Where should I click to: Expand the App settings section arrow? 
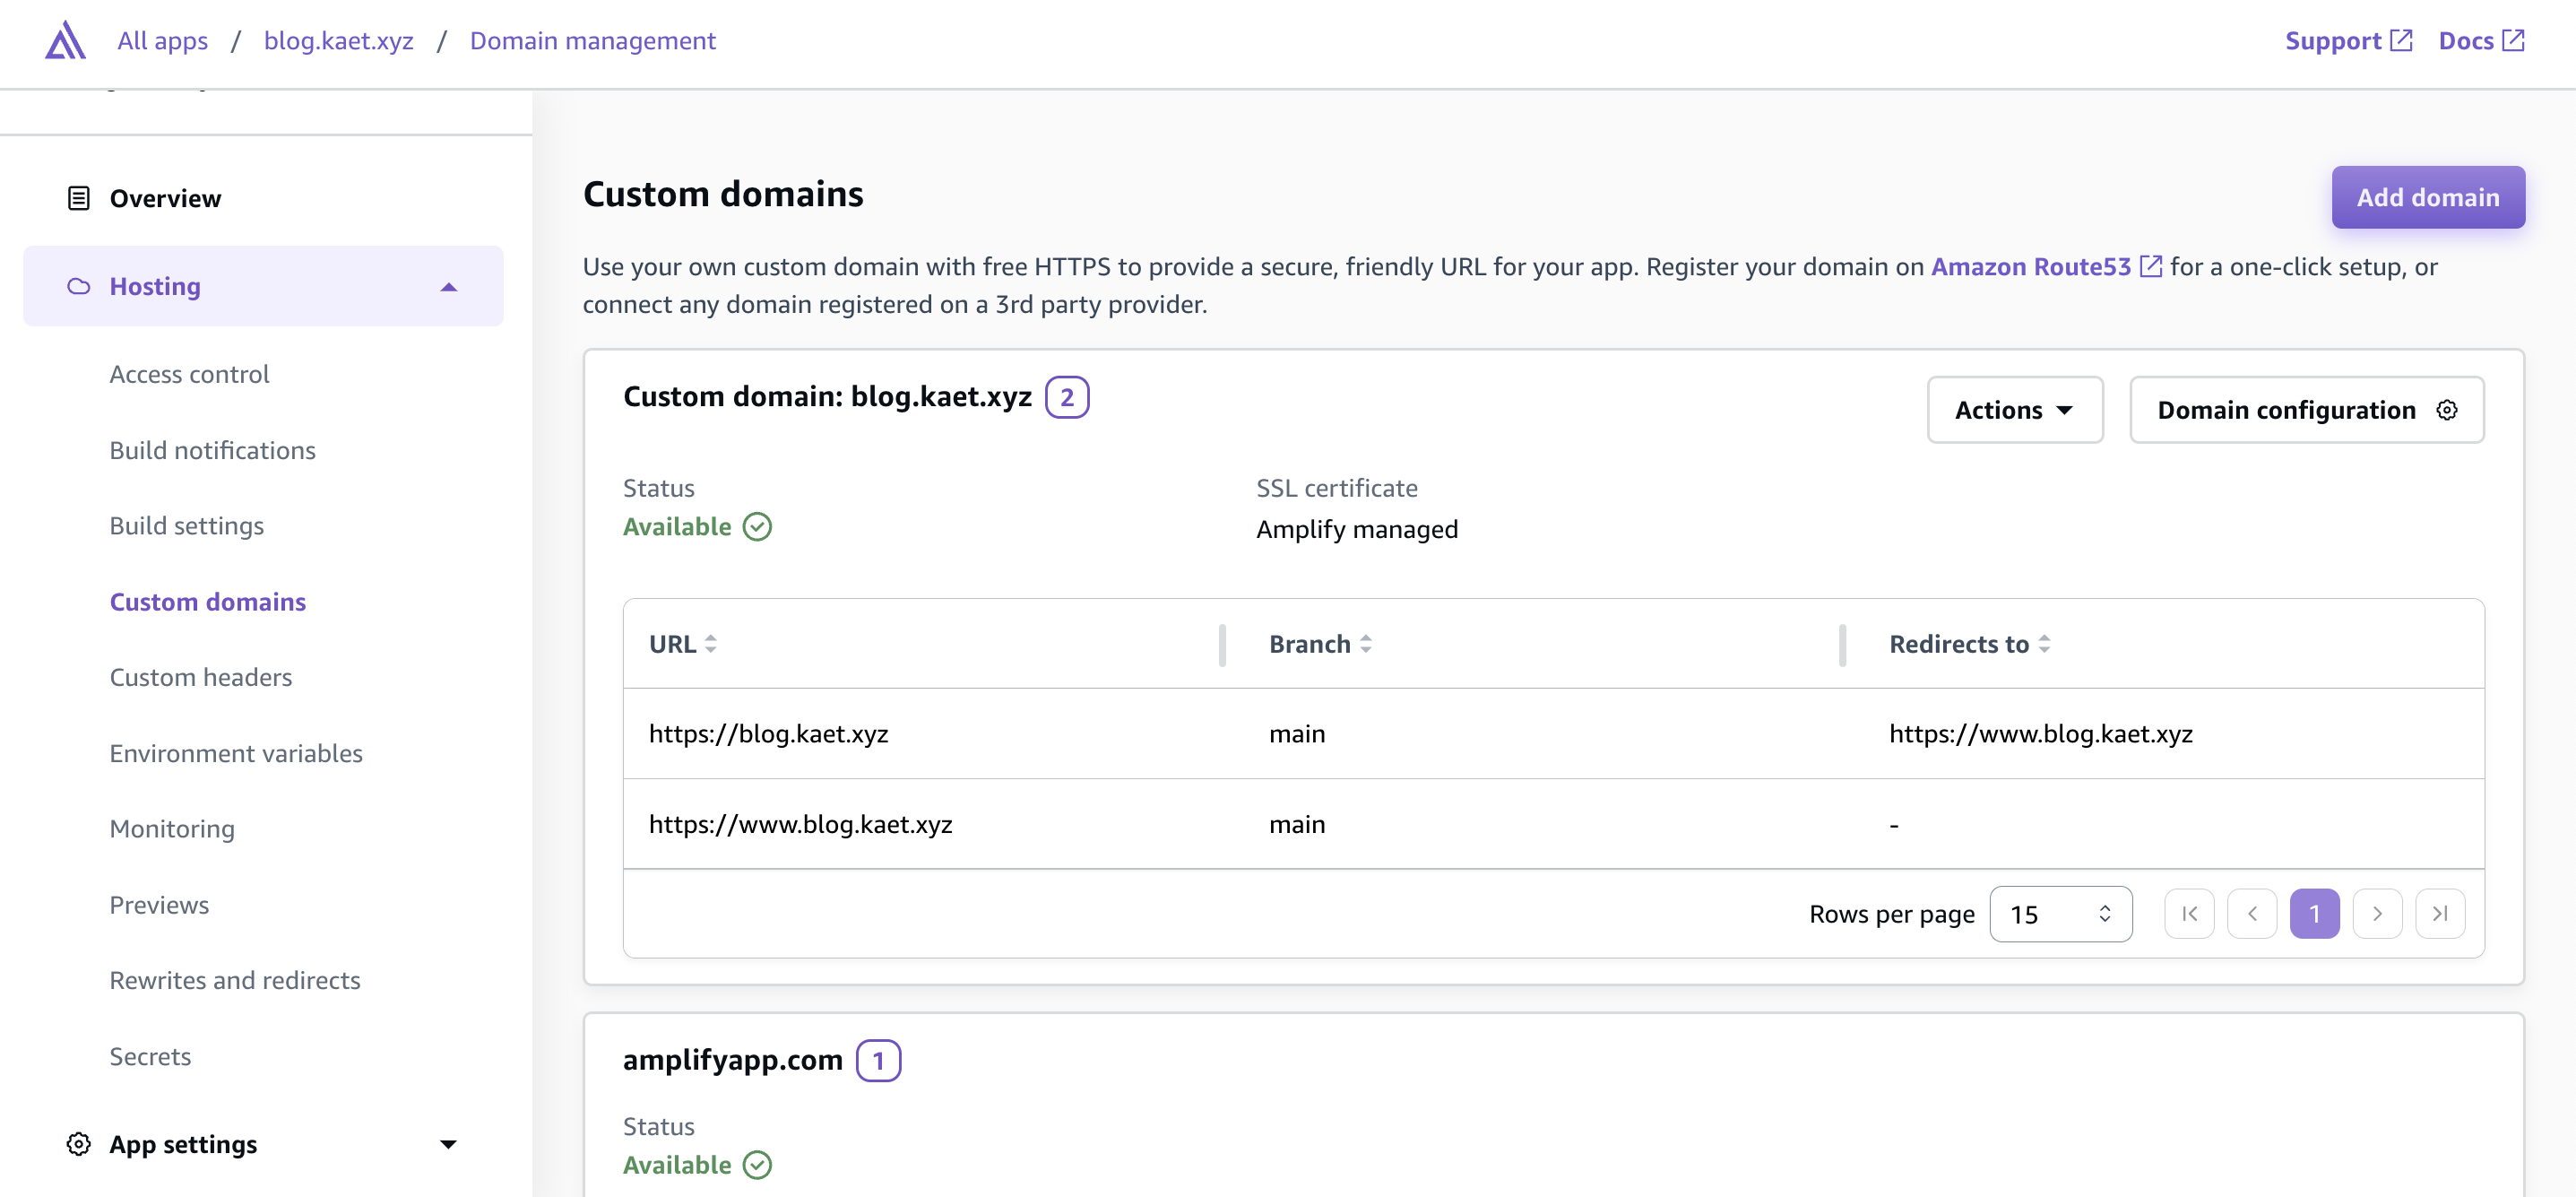449,1144
